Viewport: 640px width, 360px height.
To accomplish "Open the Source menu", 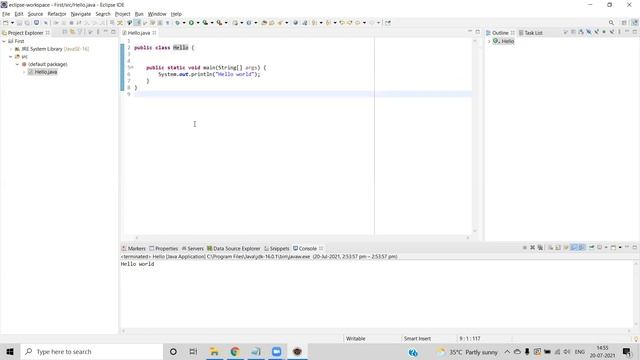I will point(35,14).
